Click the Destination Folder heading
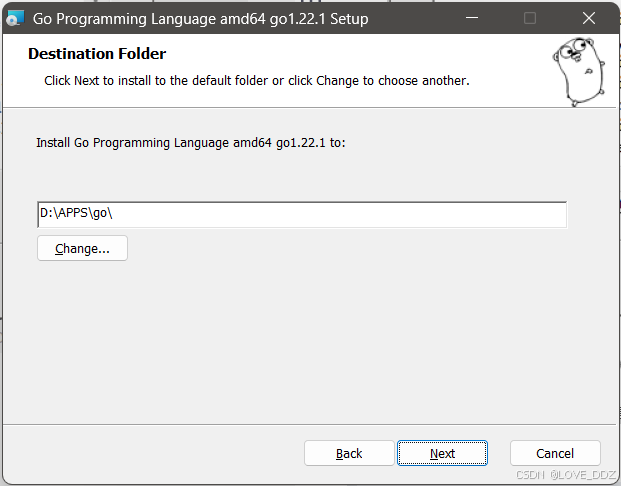 tap(97, 54)
